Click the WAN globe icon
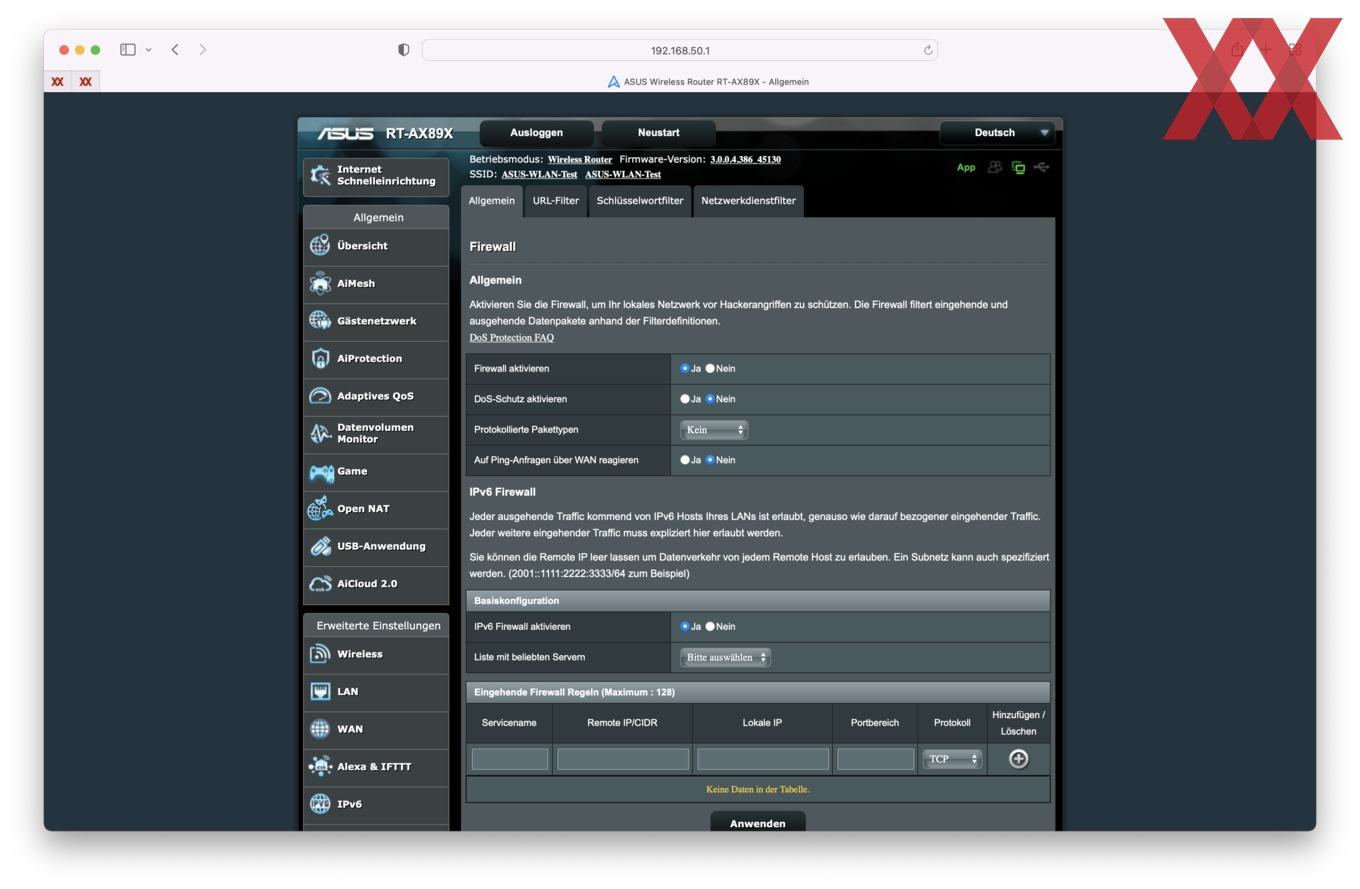 pyautogui.click(x=320, y=729)
